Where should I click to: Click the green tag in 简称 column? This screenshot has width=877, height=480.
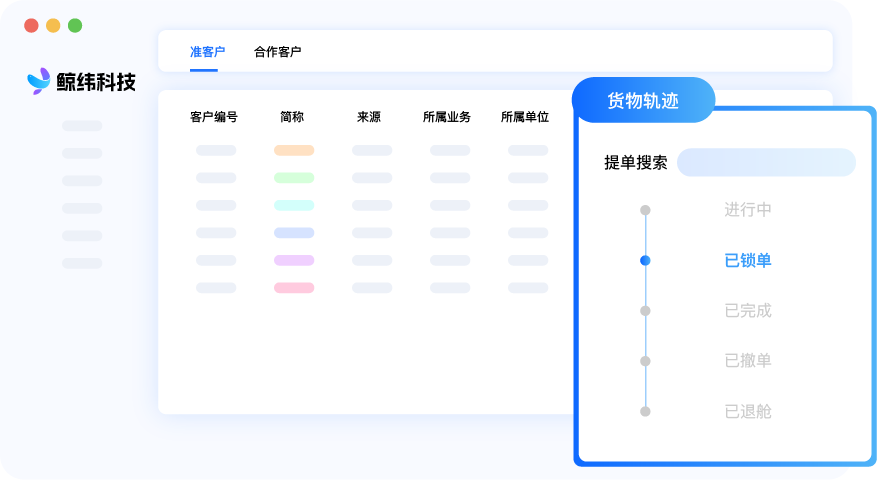pyautogui.click(x=294, y=178)
